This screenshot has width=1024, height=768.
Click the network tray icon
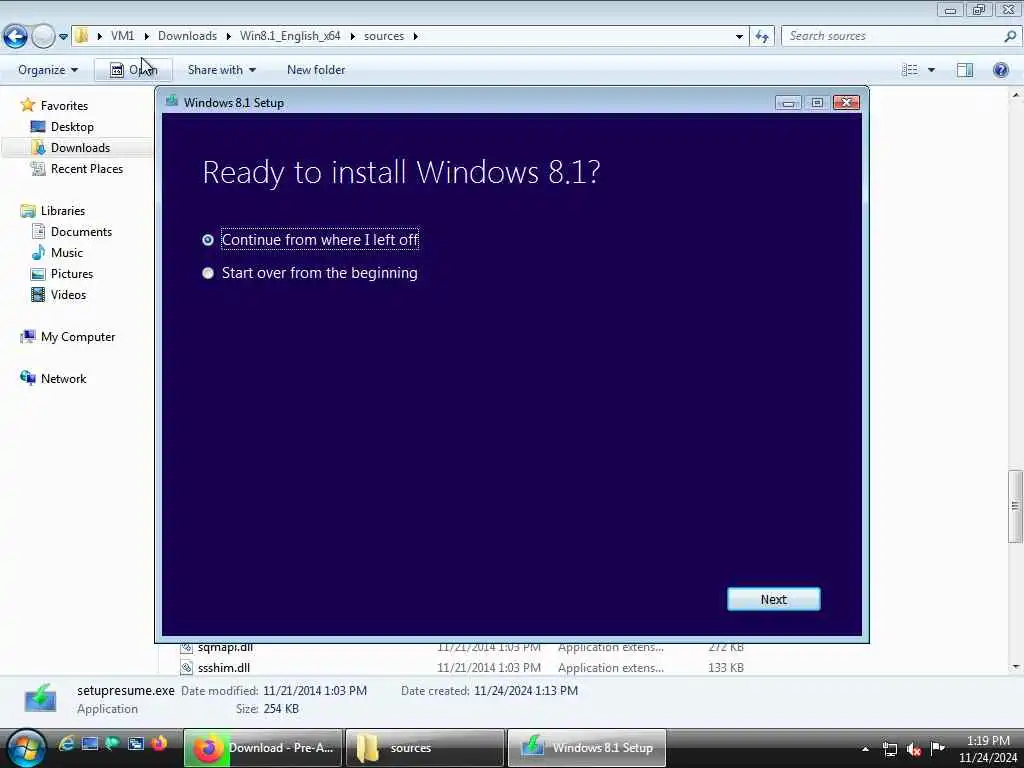(x=889, y=749)
